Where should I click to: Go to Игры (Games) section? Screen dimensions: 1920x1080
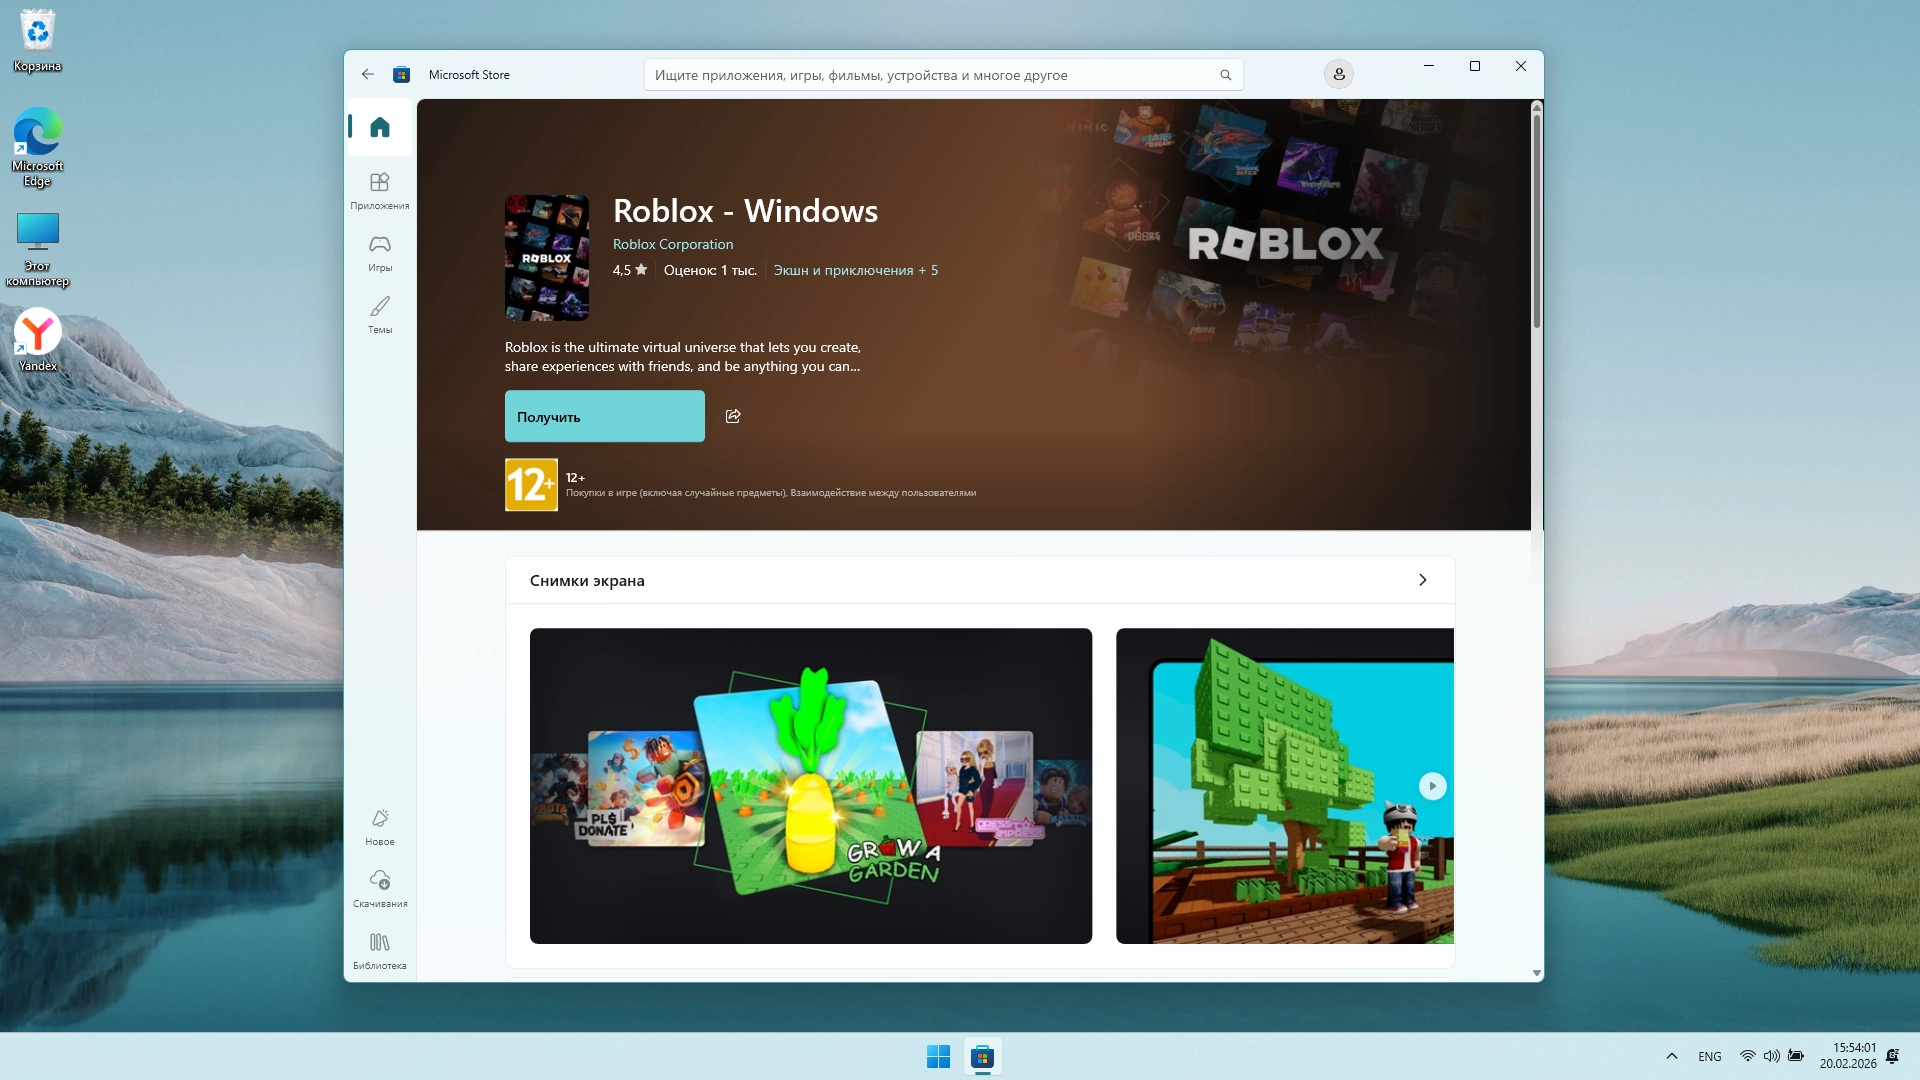pyautogui.click(x=380, y=251)
